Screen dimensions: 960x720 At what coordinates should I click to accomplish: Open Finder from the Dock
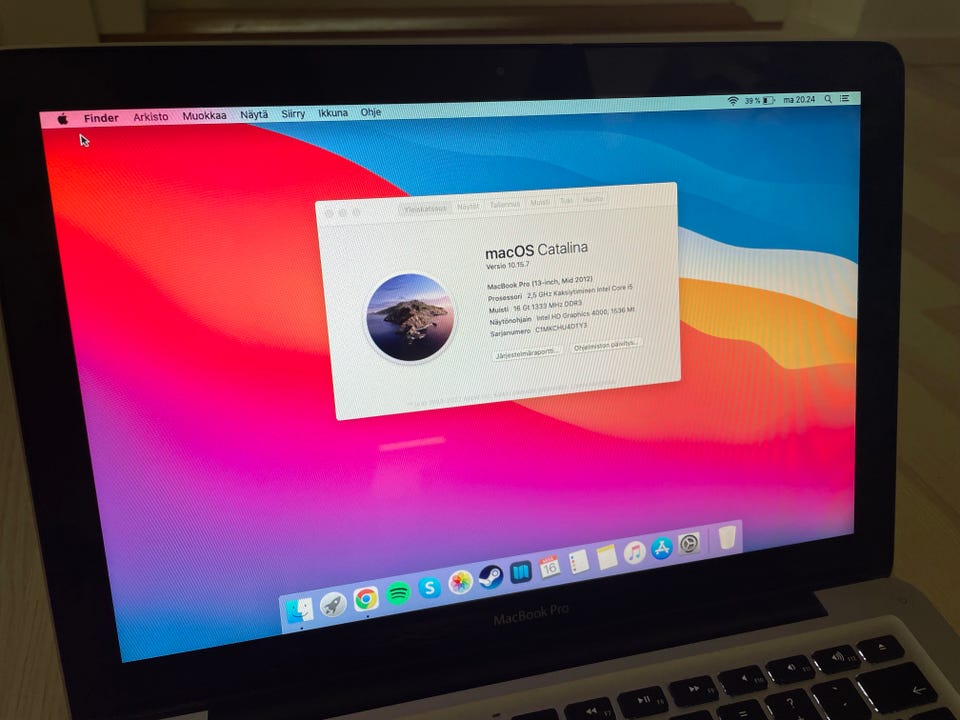pos(300,610)
